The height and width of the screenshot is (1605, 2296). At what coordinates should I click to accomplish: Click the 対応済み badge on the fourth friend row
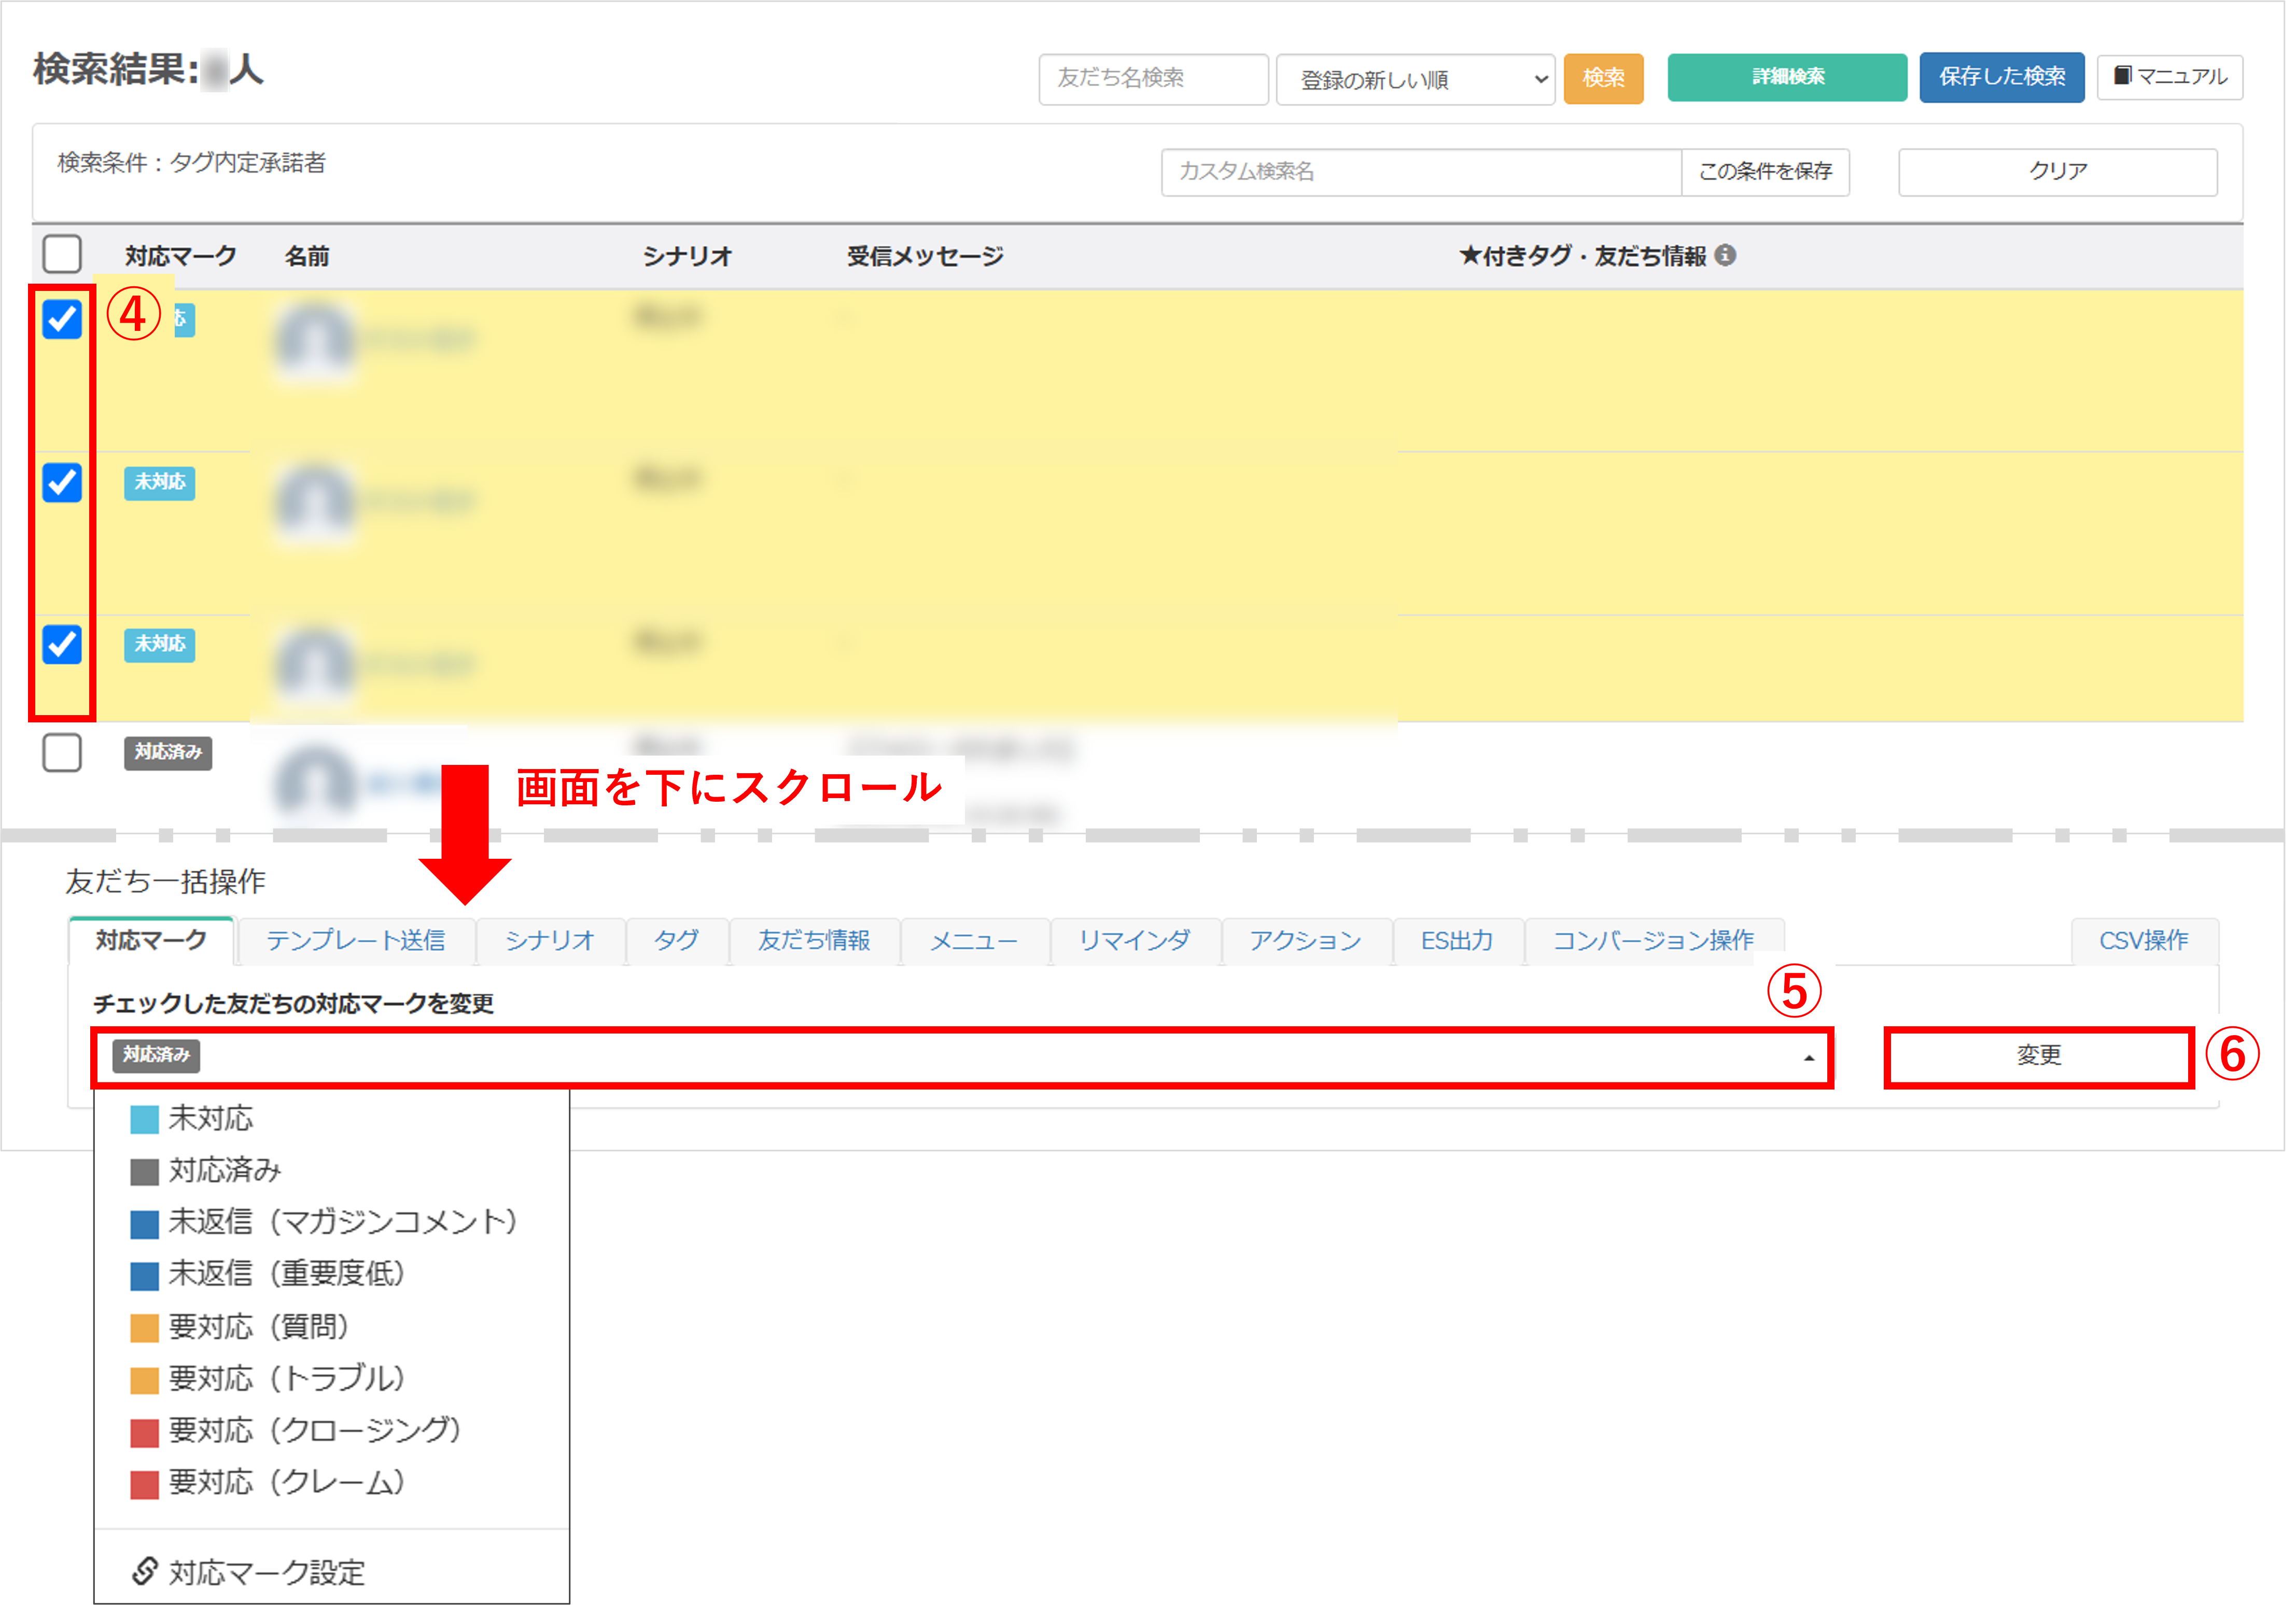[168, 754]
